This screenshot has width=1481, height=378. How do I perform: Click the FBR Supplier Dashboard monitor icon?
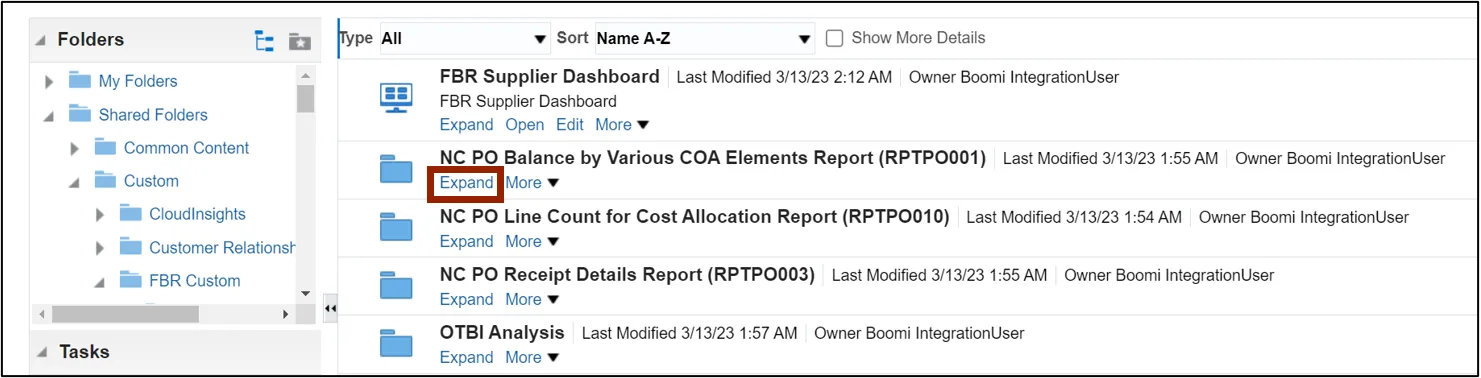tap(397, 99)
